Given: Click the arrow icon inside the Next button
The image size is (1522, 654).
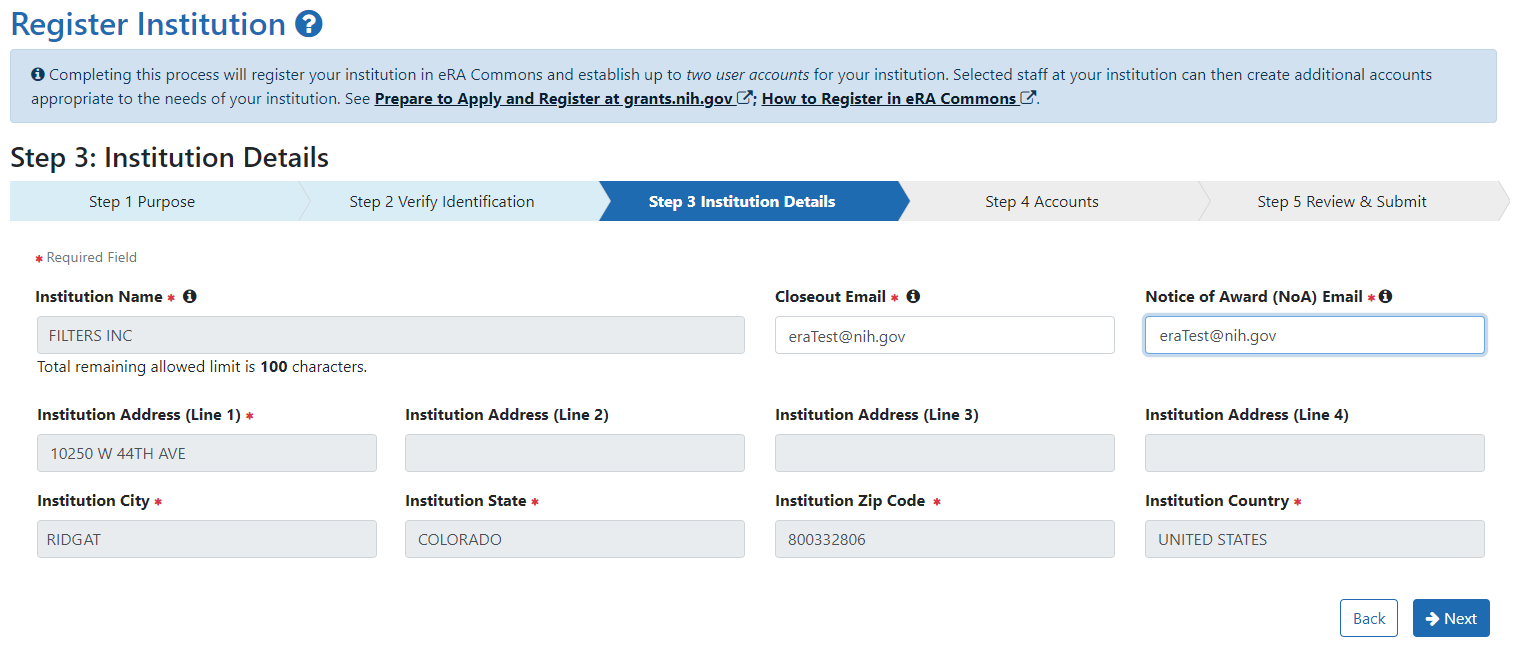Looking at the screenshot, I should click(1433, 617).
